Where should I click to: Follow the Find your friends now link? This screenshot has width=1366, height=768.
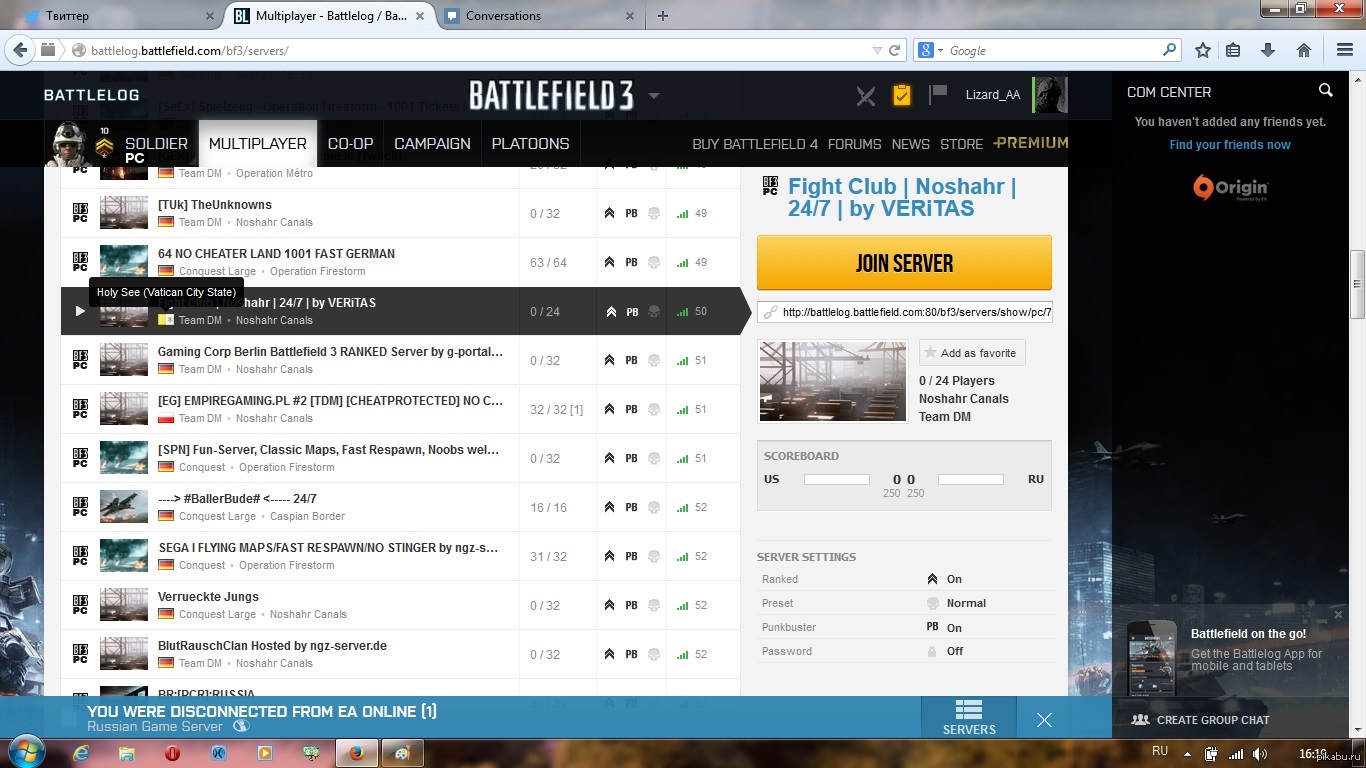[x=1230, y=145]
